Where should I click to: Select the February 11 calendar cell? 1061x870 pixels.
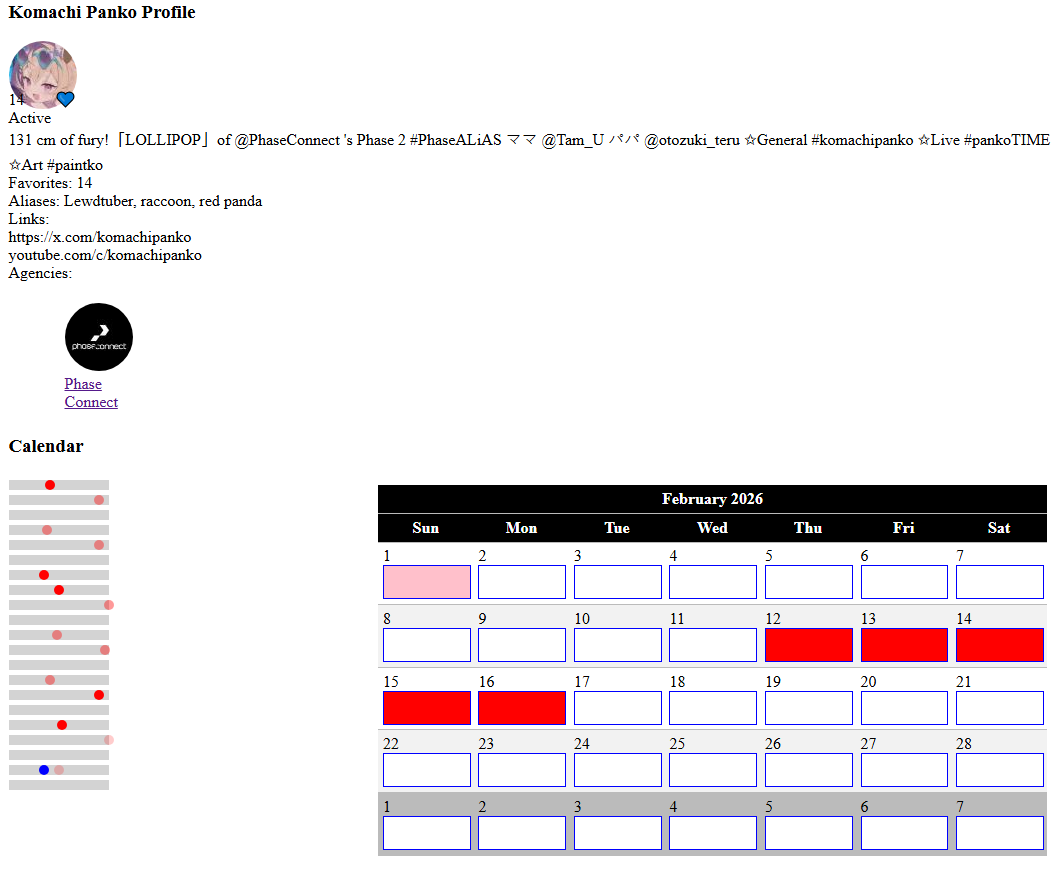[713, 645]
